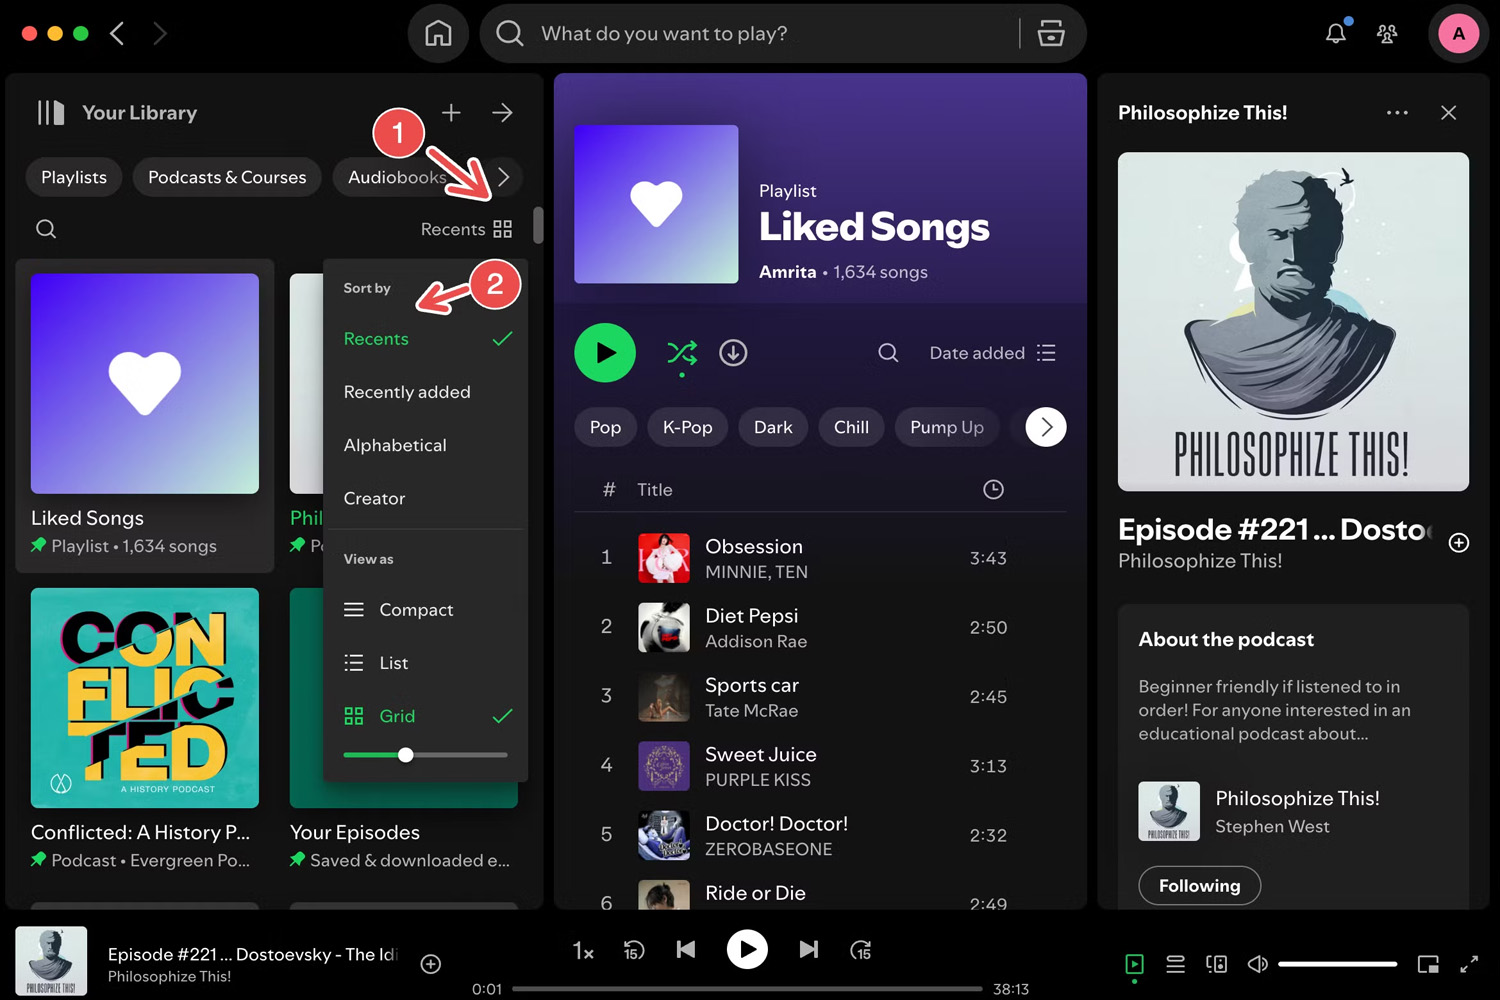Click the friend activity icon

click(1387, 33)
